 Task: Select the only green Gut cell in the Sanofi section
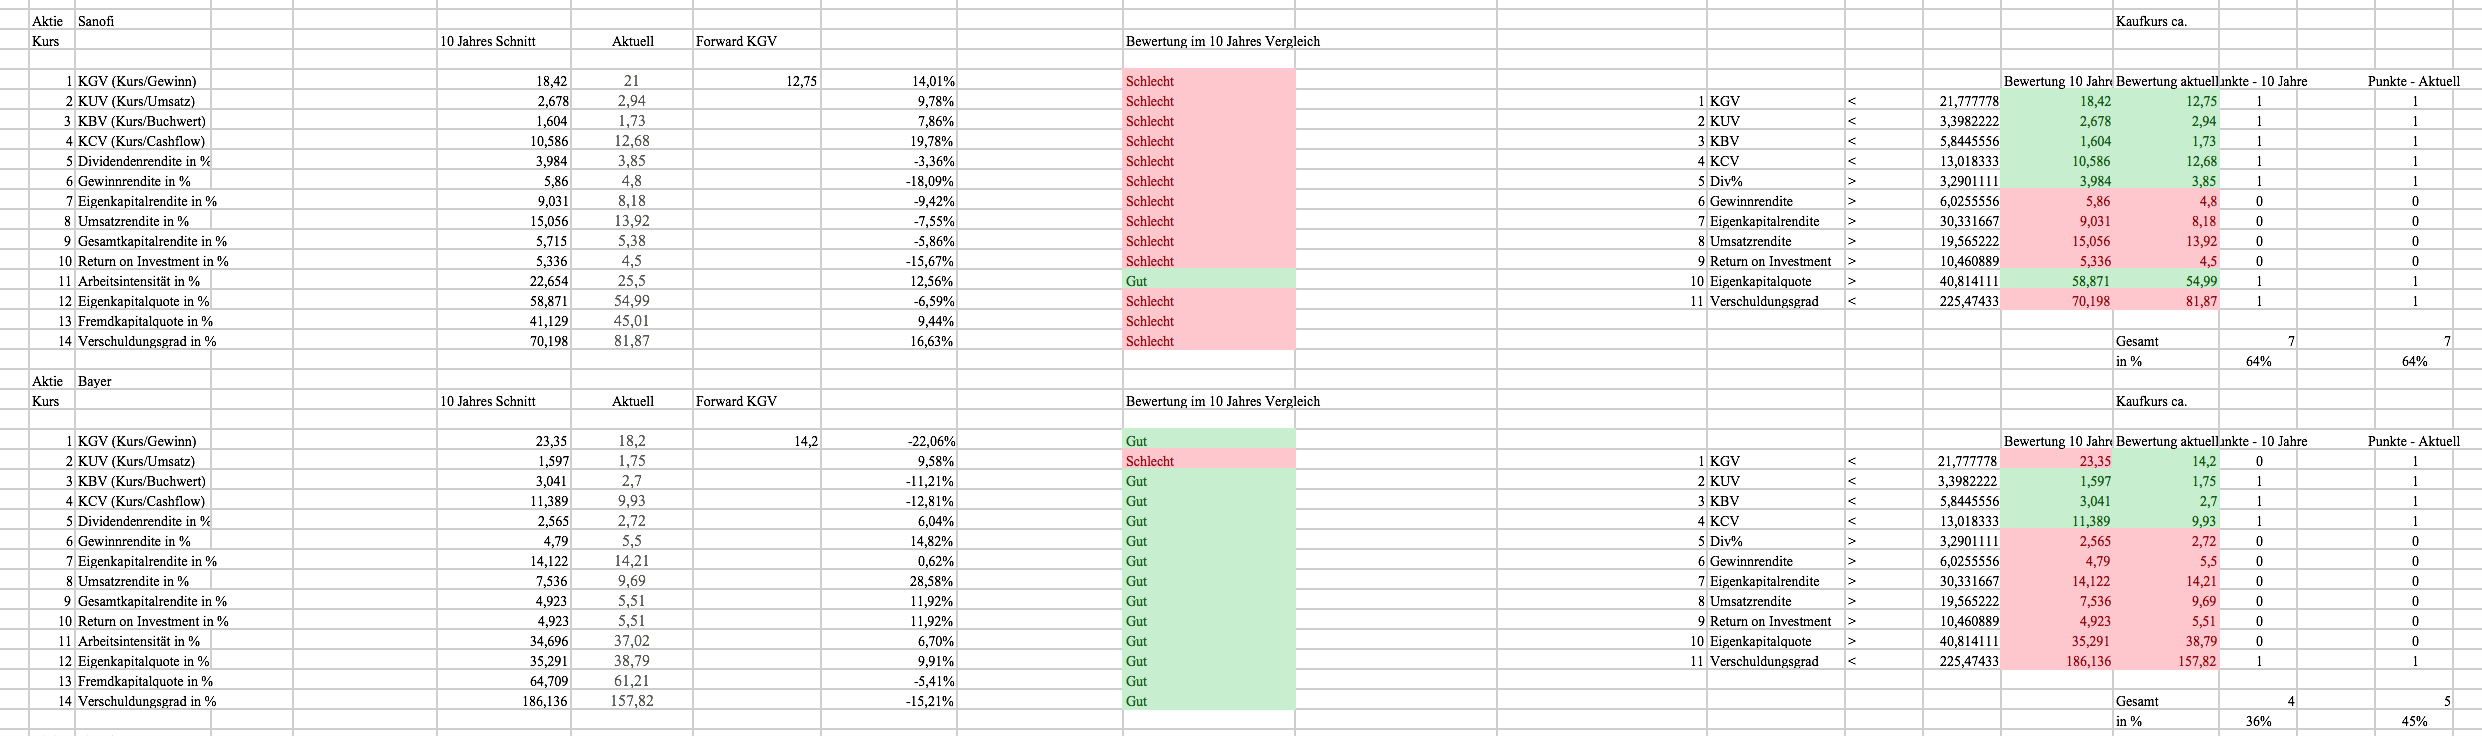click(1209, 281)
